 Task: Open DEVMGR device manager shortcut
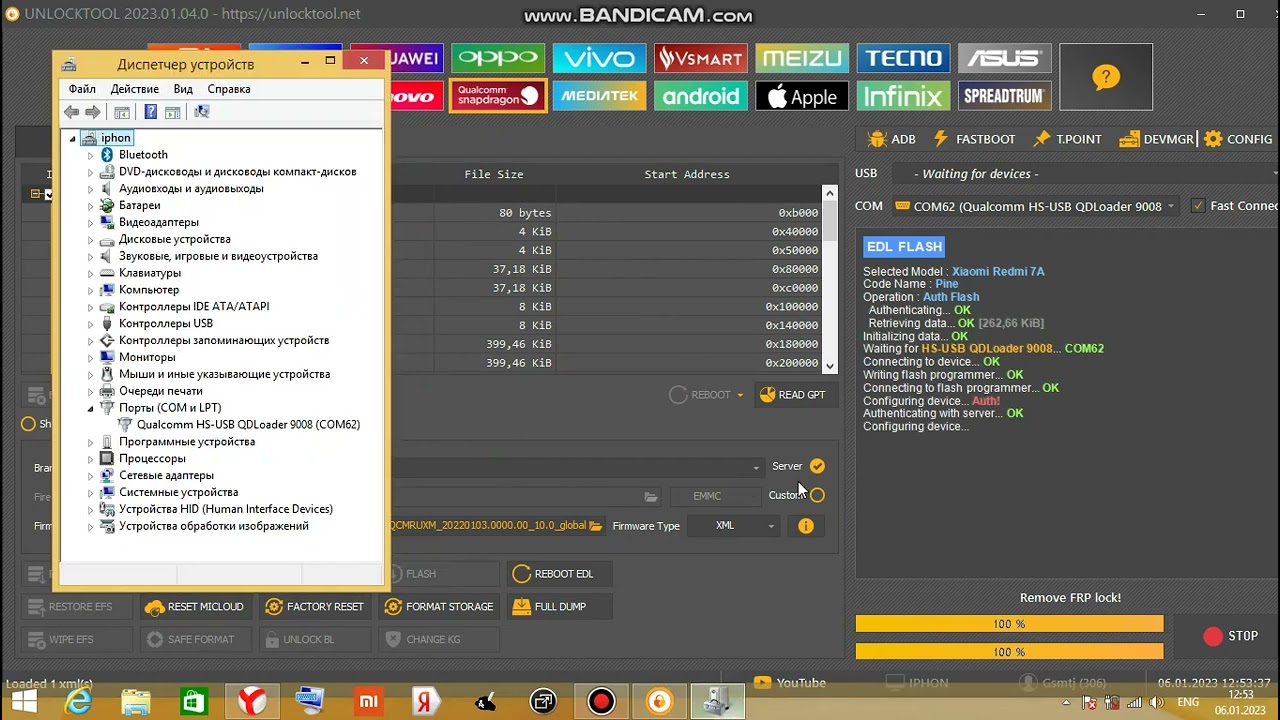(1157, 139)
